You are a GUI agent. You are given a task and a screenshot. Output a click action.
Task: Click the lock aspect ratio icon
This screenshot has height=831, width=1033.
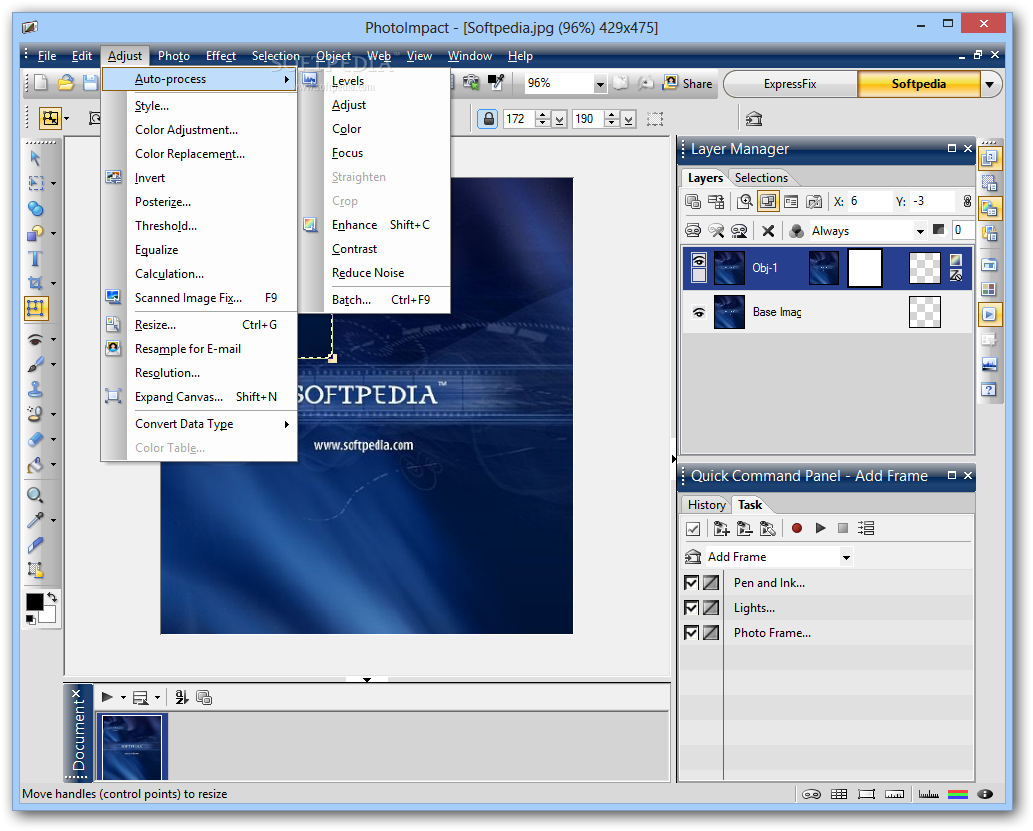click(488, 119)
